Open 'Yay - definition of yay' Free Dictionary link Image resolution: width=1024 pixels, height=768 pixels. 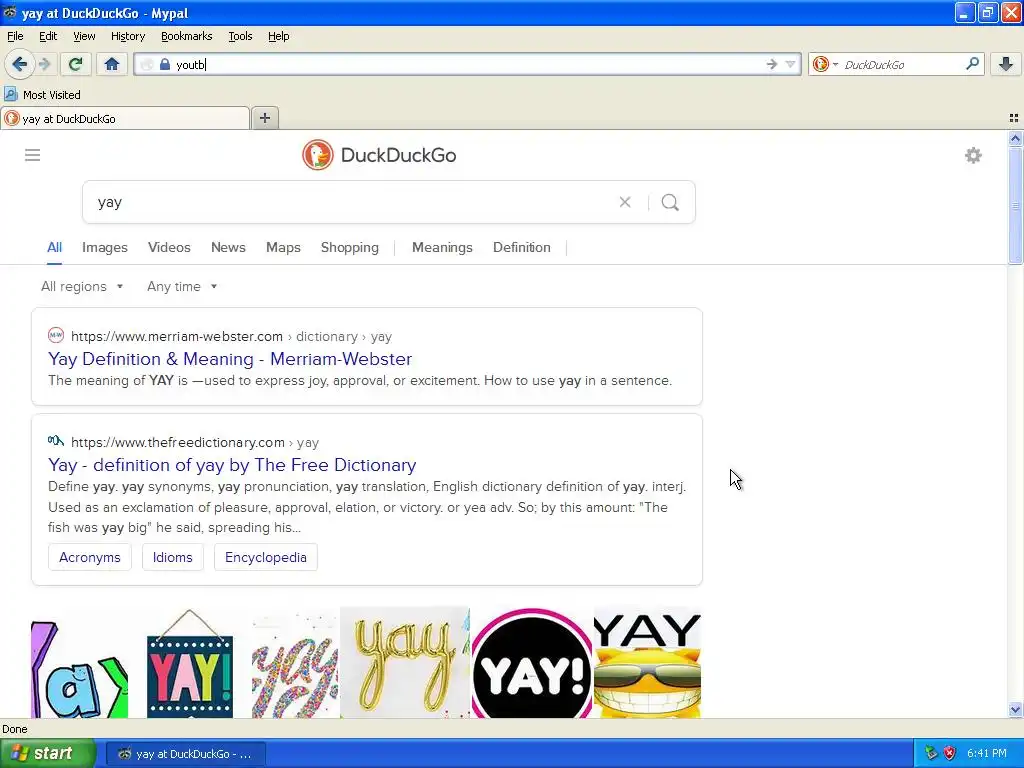pyautogui.click(x=232, y=465)
